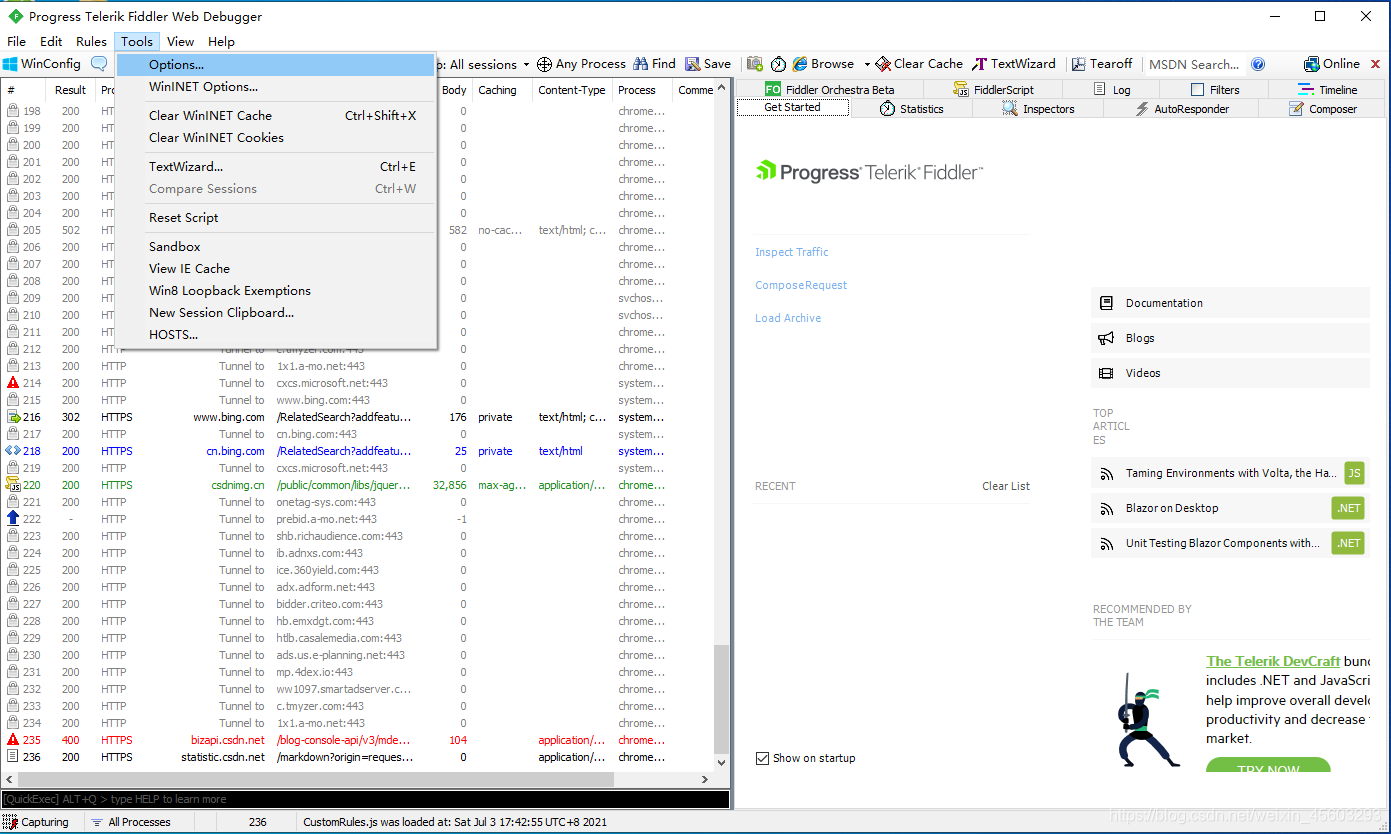The image size is (1391, 834).
Task: Select Options... in Tools menu
Action: [x=276, y=65]
